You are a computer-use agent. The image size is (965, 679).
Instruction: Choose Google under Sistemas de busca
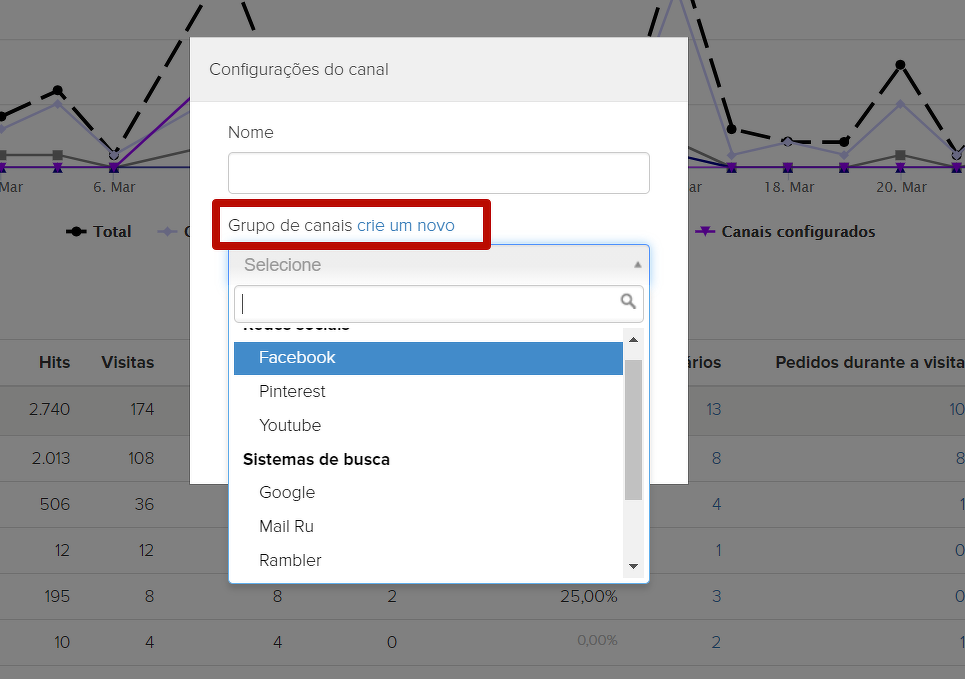287,492
